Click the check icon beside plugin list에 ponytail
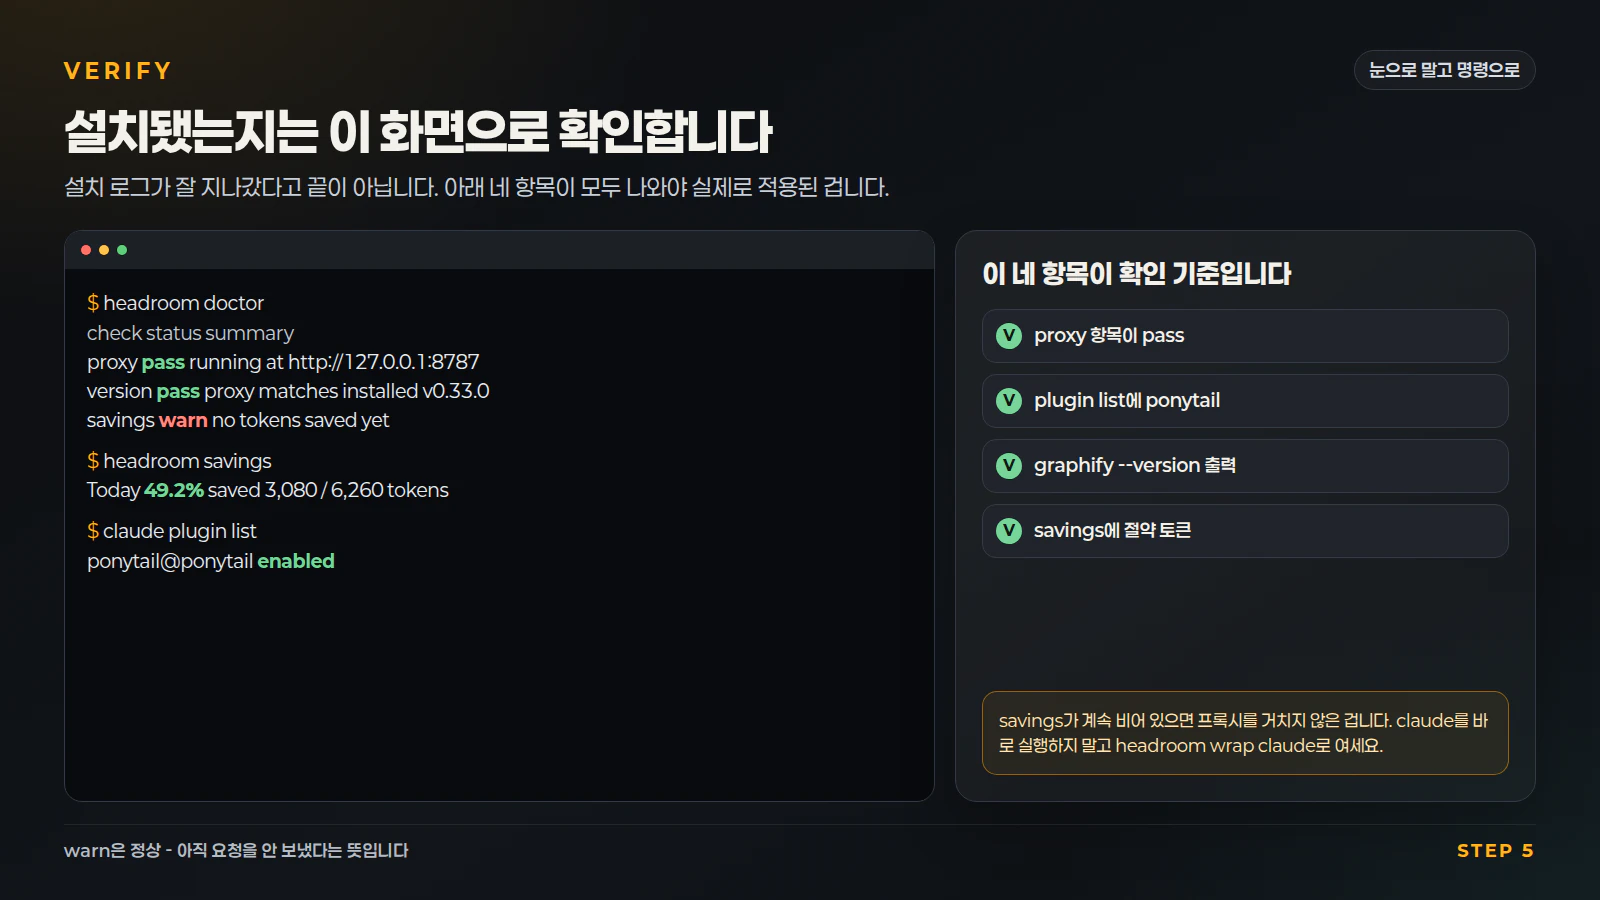 (x=1009, y=401)
